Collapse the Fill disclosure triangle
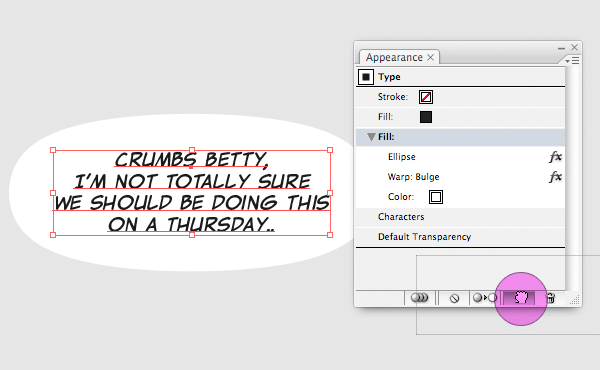Viewport: 600px width, 370px height. 371,137
